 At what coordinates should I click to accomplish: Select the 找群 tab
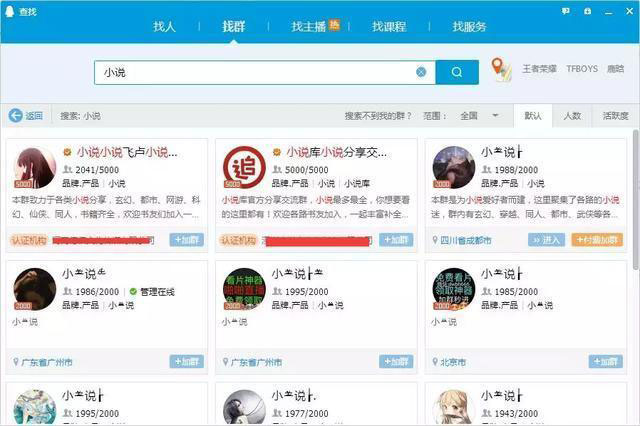(233, 27)
